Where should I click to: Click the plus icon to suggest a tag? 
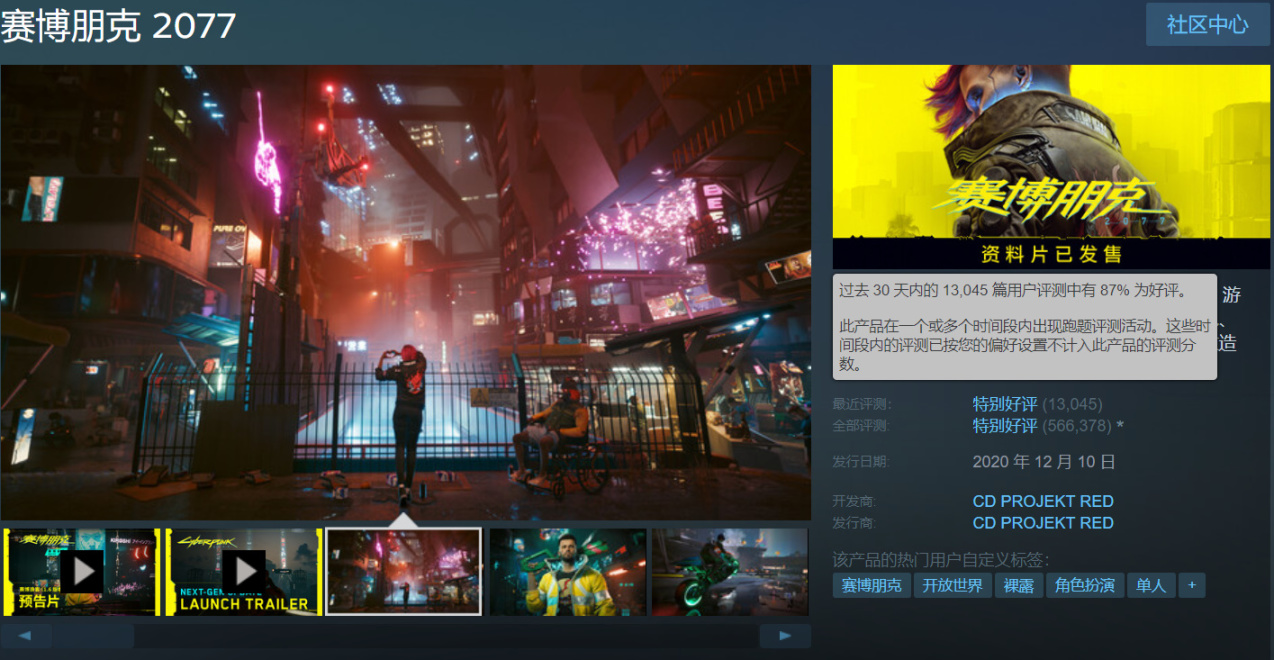point(1191,585)
